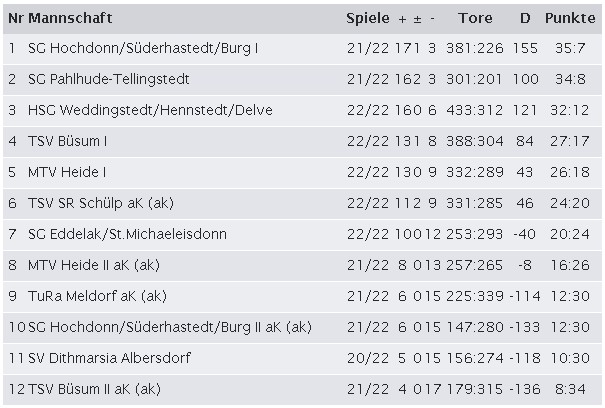Select MTV Heide II aK row
The image size is (605, 408).
(x=302, y=266)
